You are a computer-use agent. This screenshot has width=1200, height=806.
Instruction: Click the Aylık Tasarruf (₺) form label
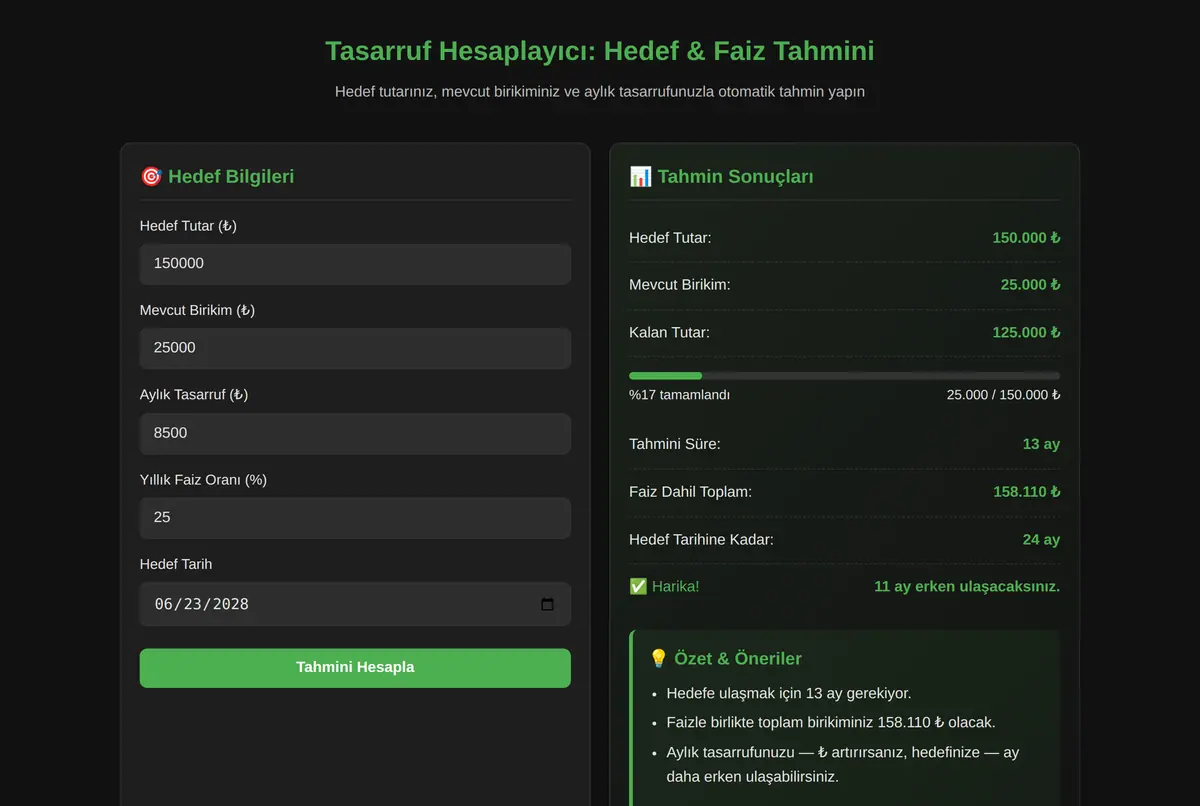click(x=194, y=395)
